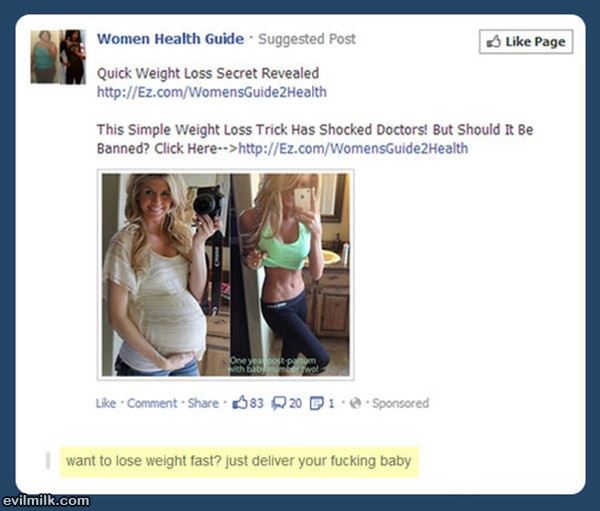Click the evilmilk.com watermark
The width and height of the screenshot is (600, 511).
click(46, 500)
